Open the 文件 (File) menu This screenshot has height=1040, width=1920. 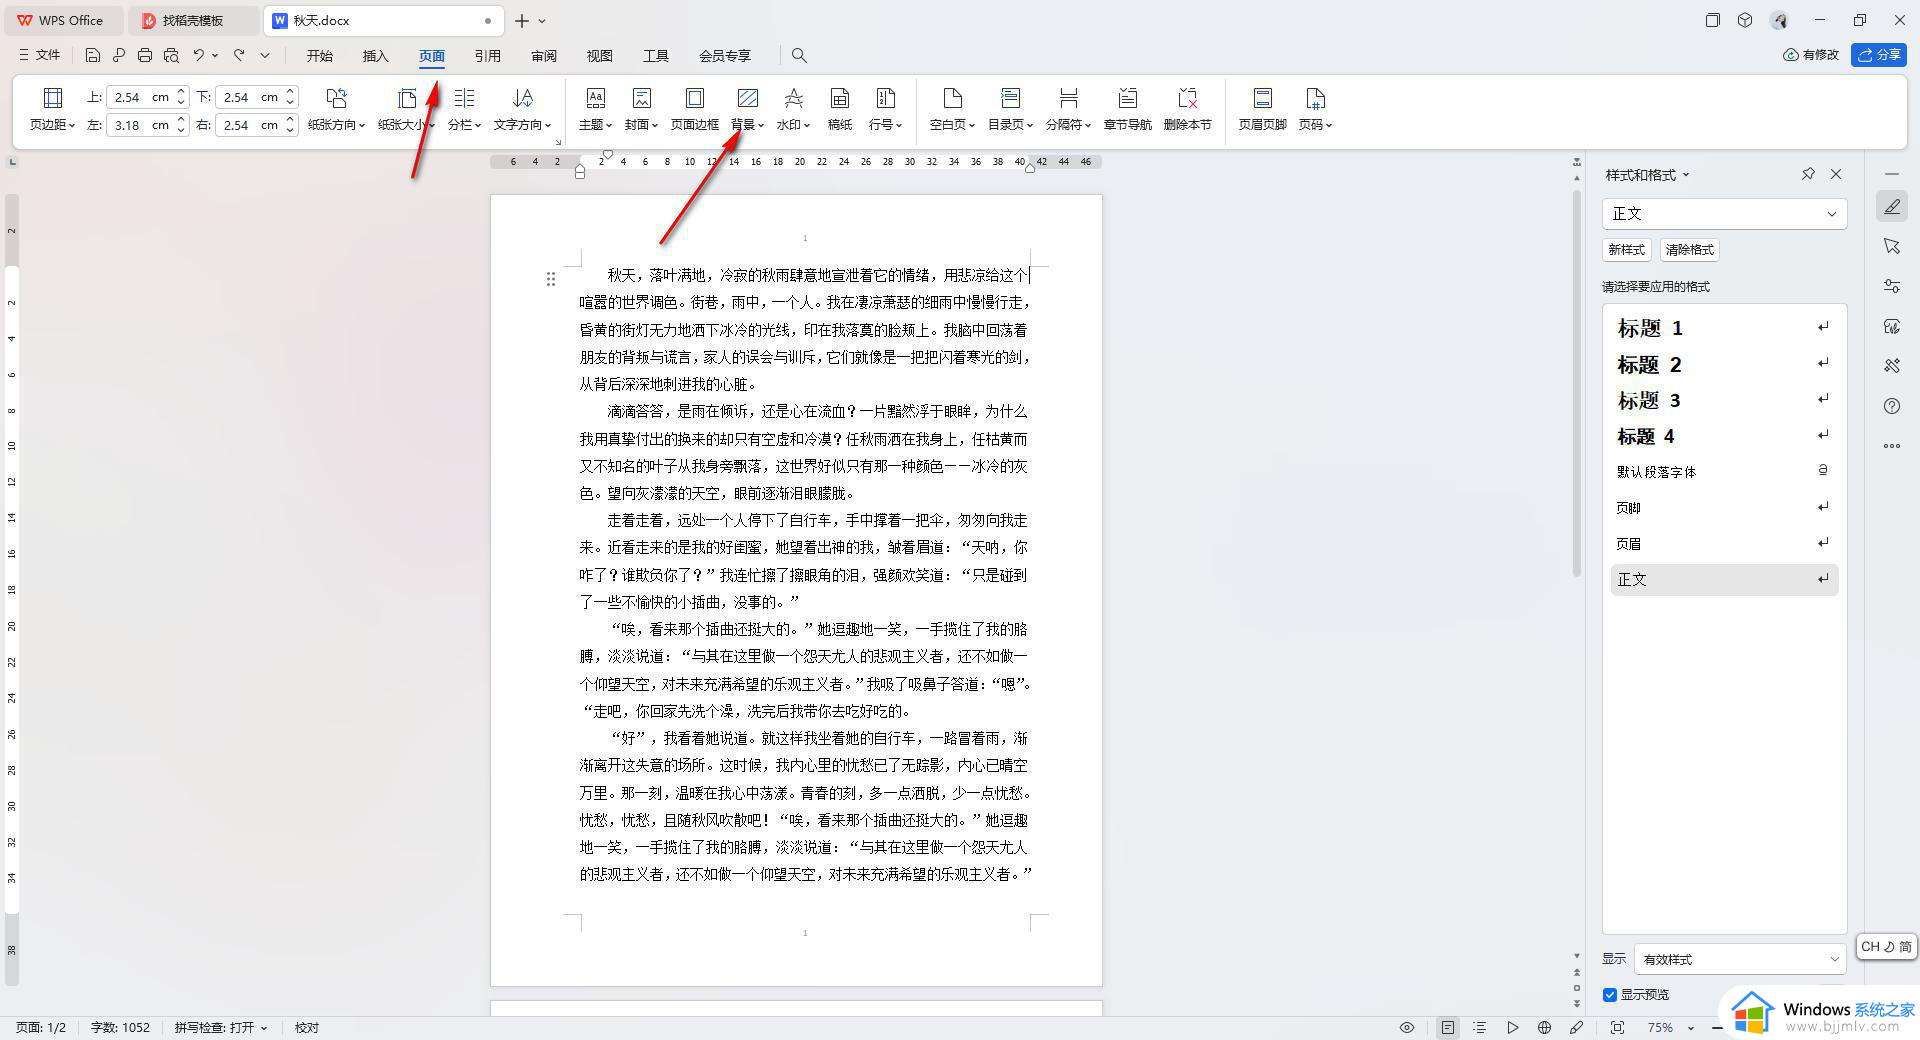[x=40, y=55]
